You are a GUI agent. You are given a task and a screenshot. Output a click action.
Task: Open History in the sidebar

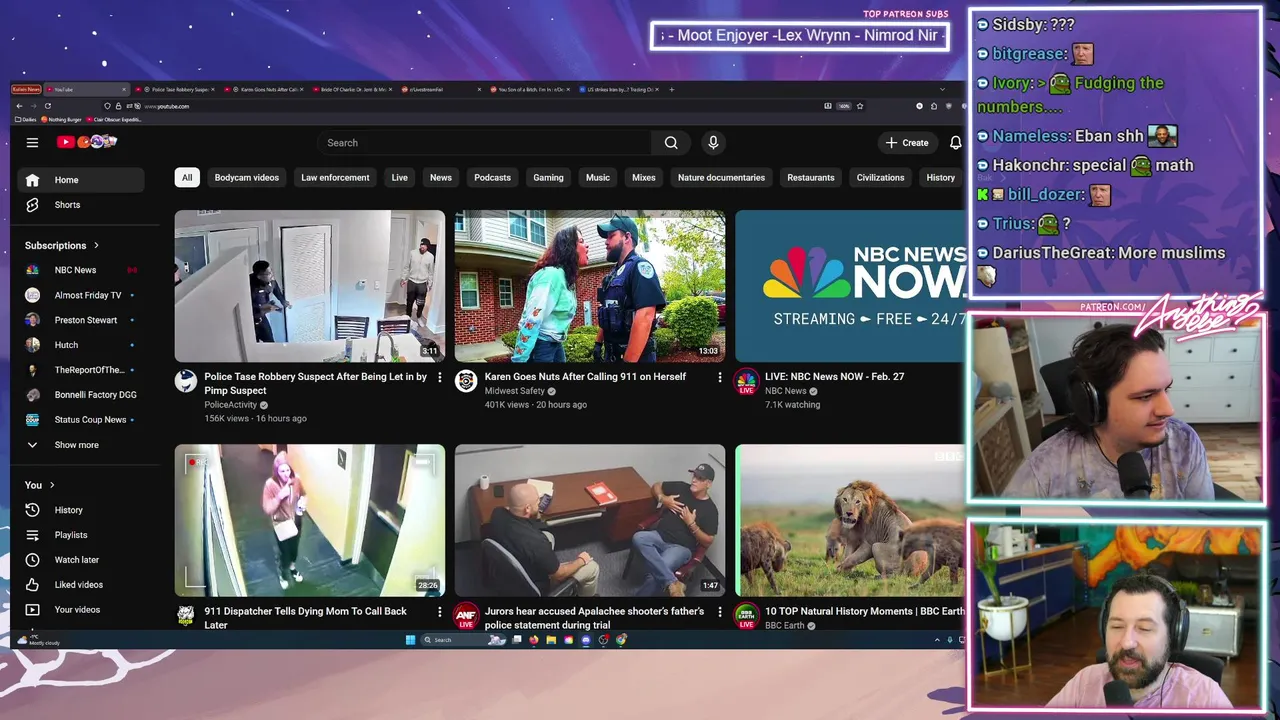[80, 510]
